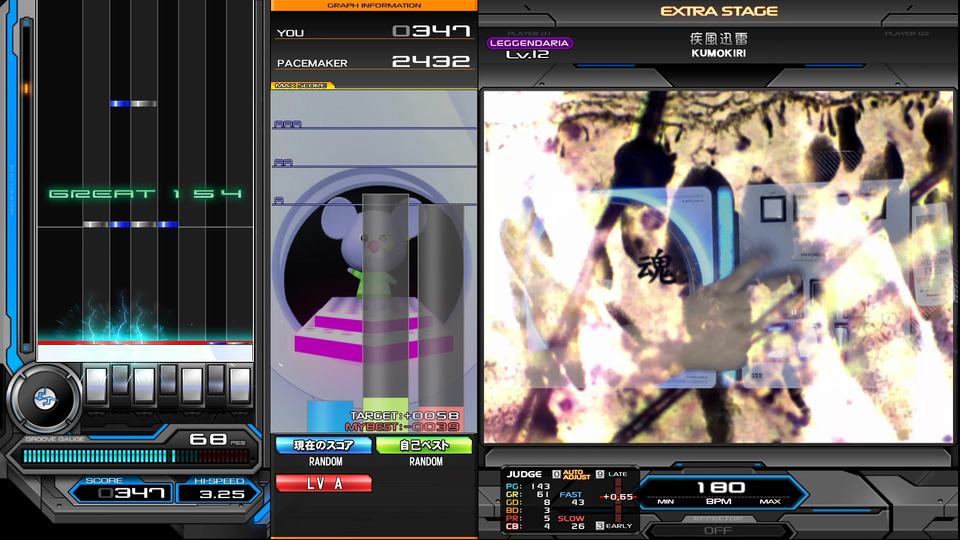Image resolution: width=960 pixels, height=540 pixels.
Task: Click the SLOW 26 counter
Action: click(572, 522)
